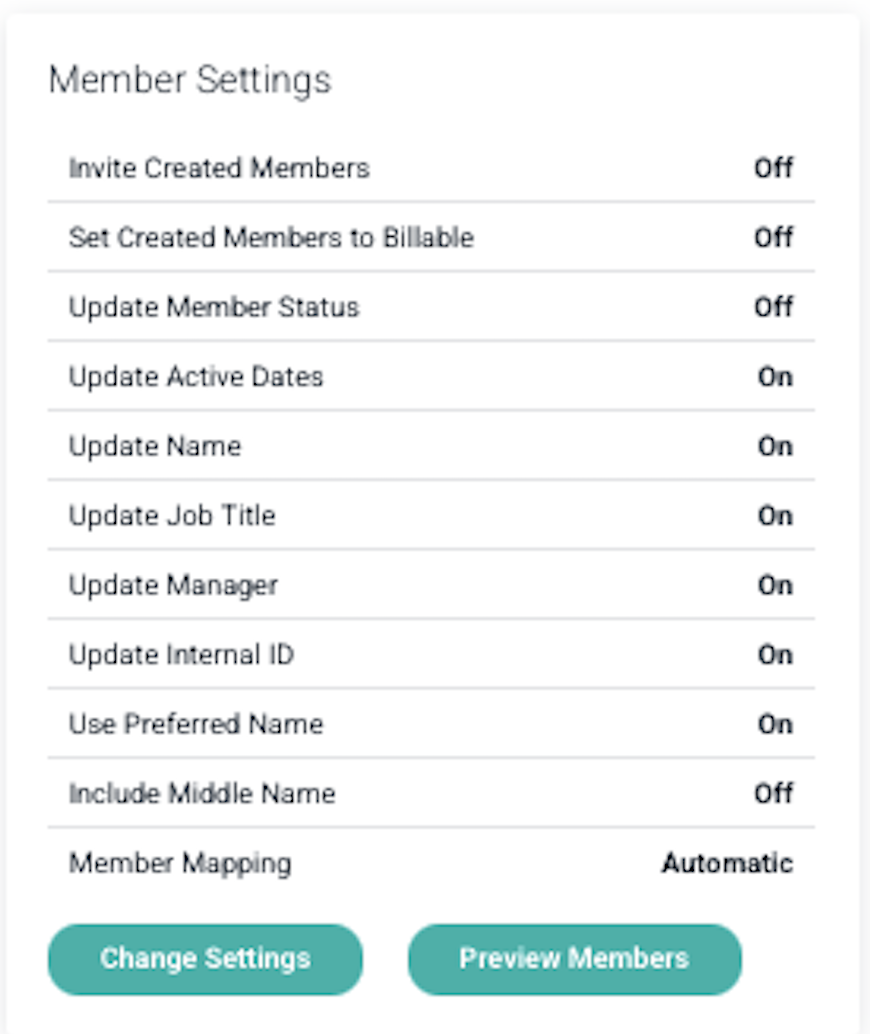
Task: Open Preview Members
Action: pos(574,959)
